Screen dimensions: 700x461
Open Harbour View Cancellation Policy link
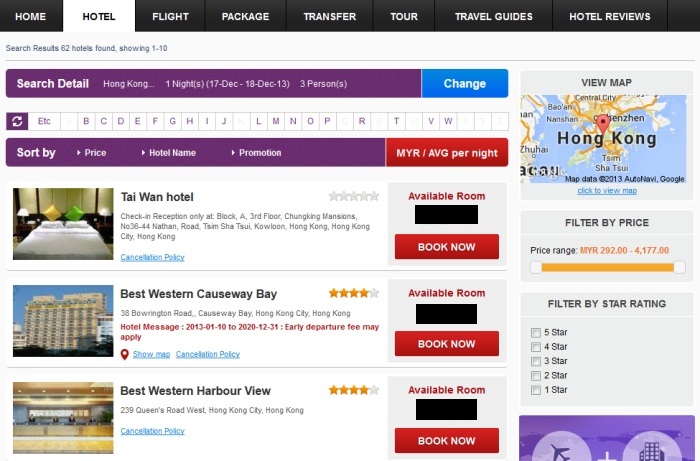[152, 431]
